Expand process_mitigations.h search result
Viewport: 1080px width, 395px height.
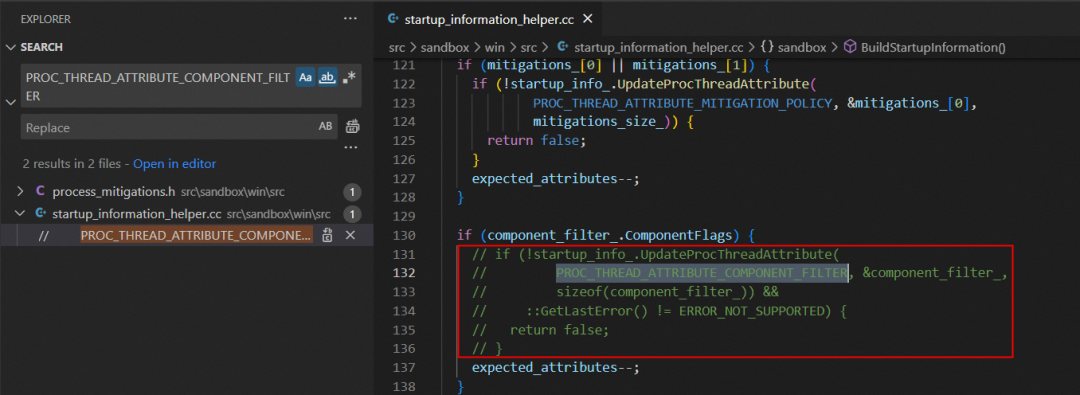coord(20,191)
